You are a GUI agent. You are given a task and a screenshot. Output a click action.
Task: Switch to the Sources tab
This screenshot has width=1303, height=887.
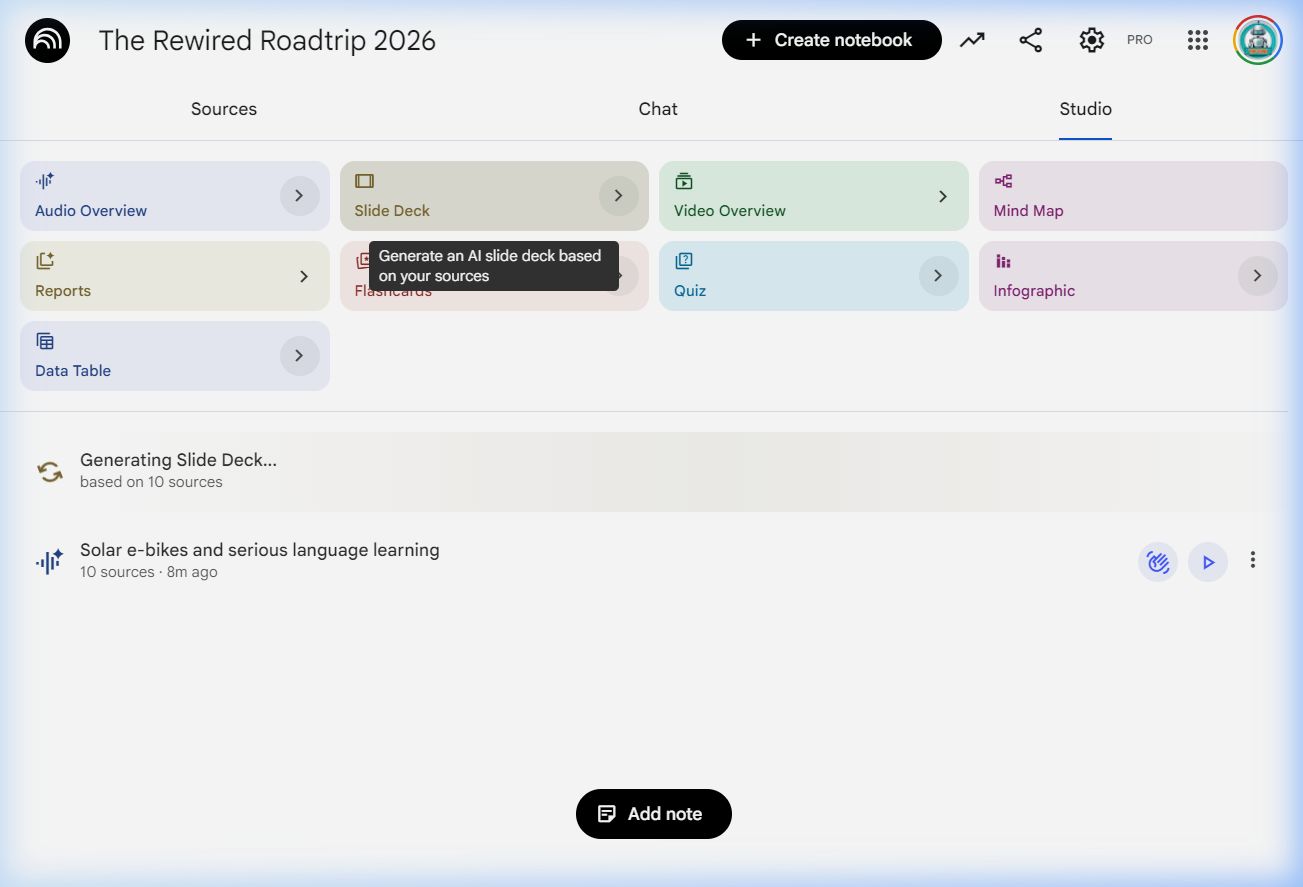click(224, 109)
